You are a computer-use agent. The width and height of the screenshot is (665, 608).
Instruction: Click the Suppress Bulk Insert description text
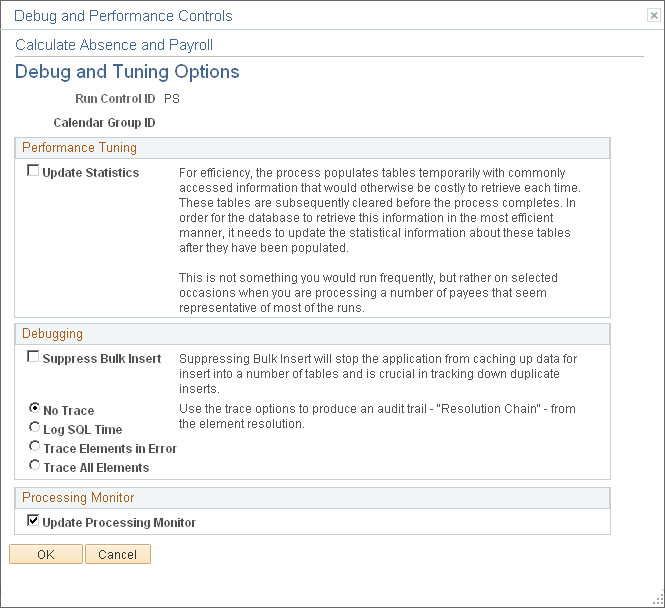(x=378, y=374)
